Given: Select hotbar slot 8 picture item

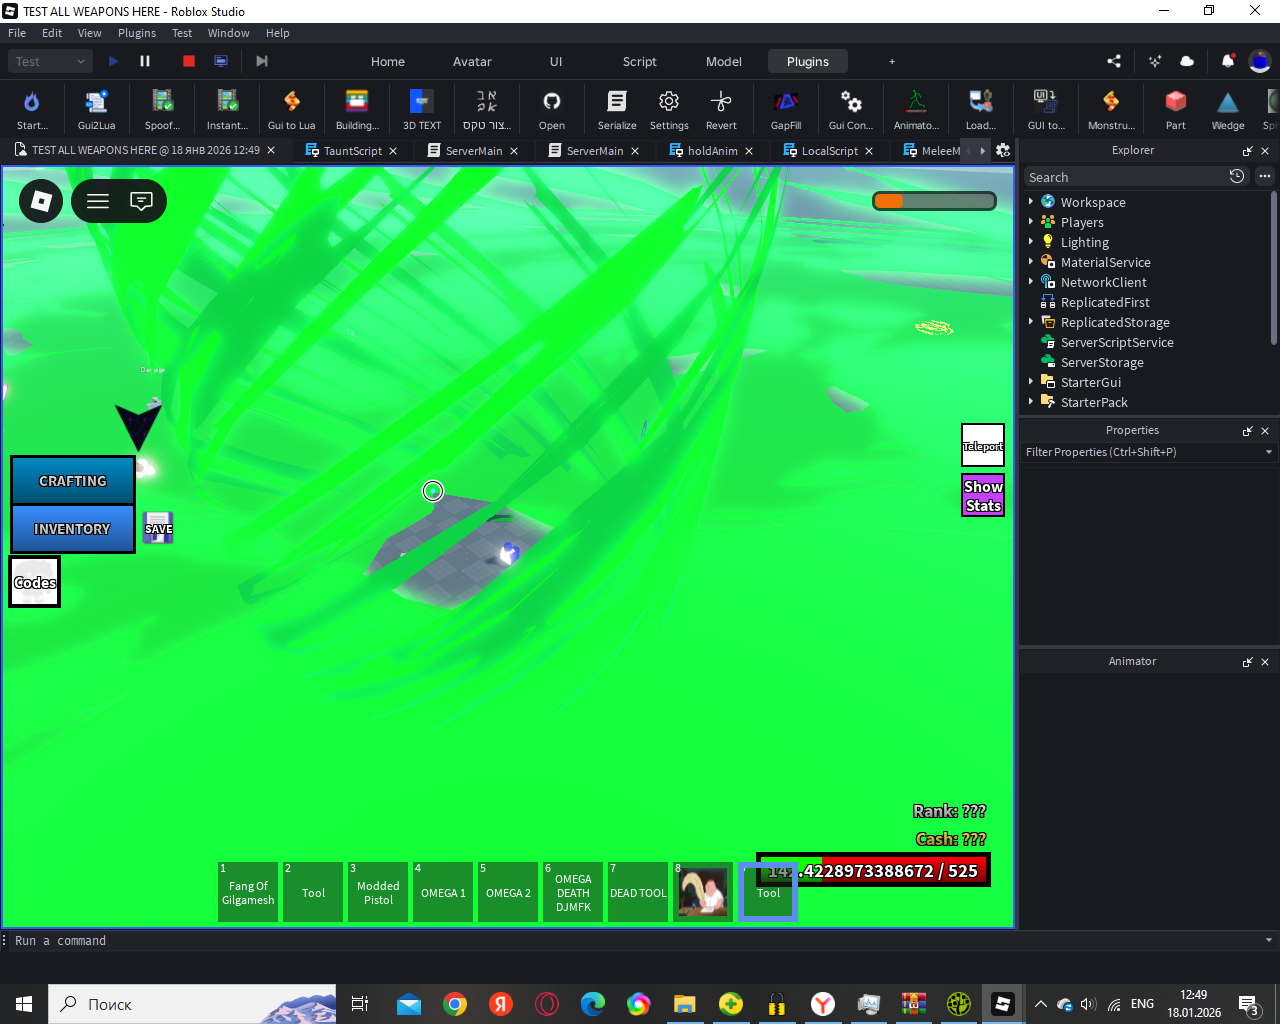Looking at the screenshot, I should (x=703, y=892).
